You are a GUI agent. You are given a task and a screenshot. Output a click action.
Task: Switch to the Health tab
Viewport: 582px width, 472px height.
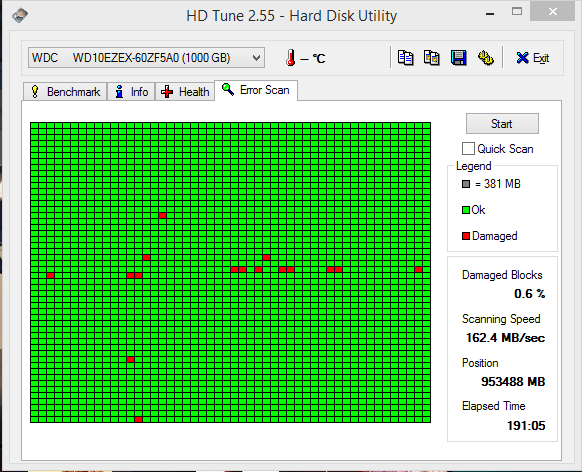coord(185,92)
